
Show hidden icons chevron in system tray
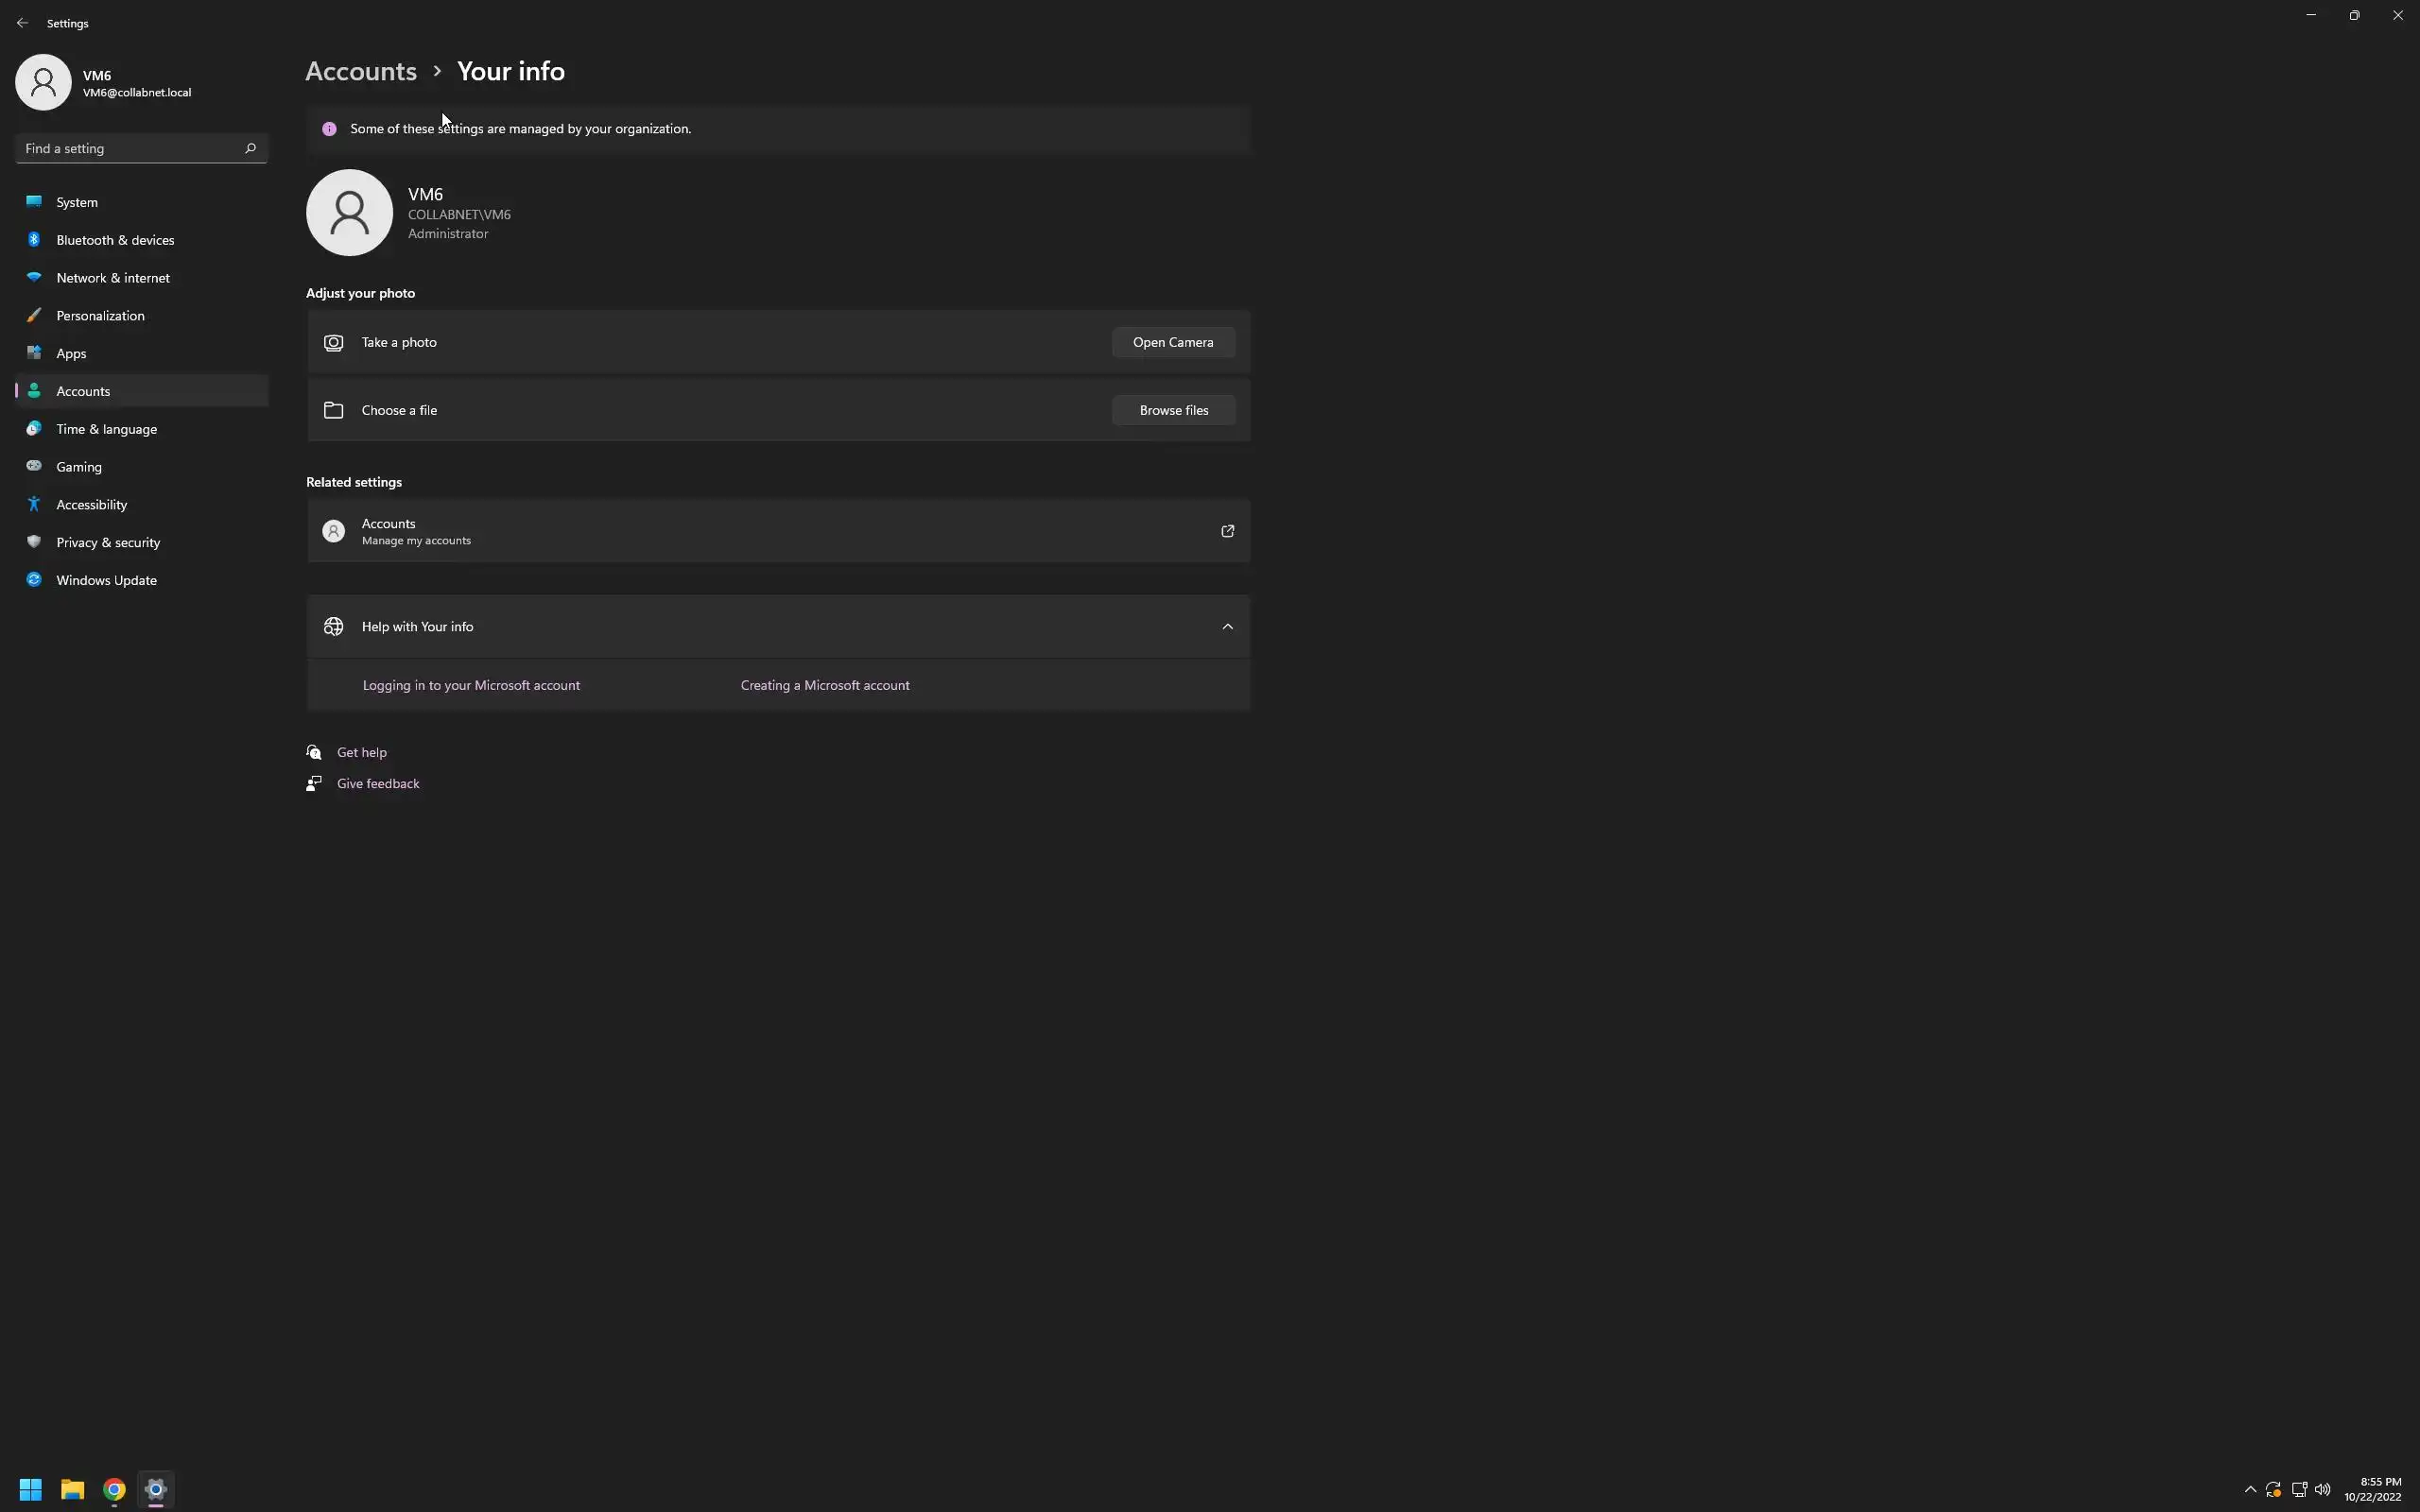coord(2250,1489)
